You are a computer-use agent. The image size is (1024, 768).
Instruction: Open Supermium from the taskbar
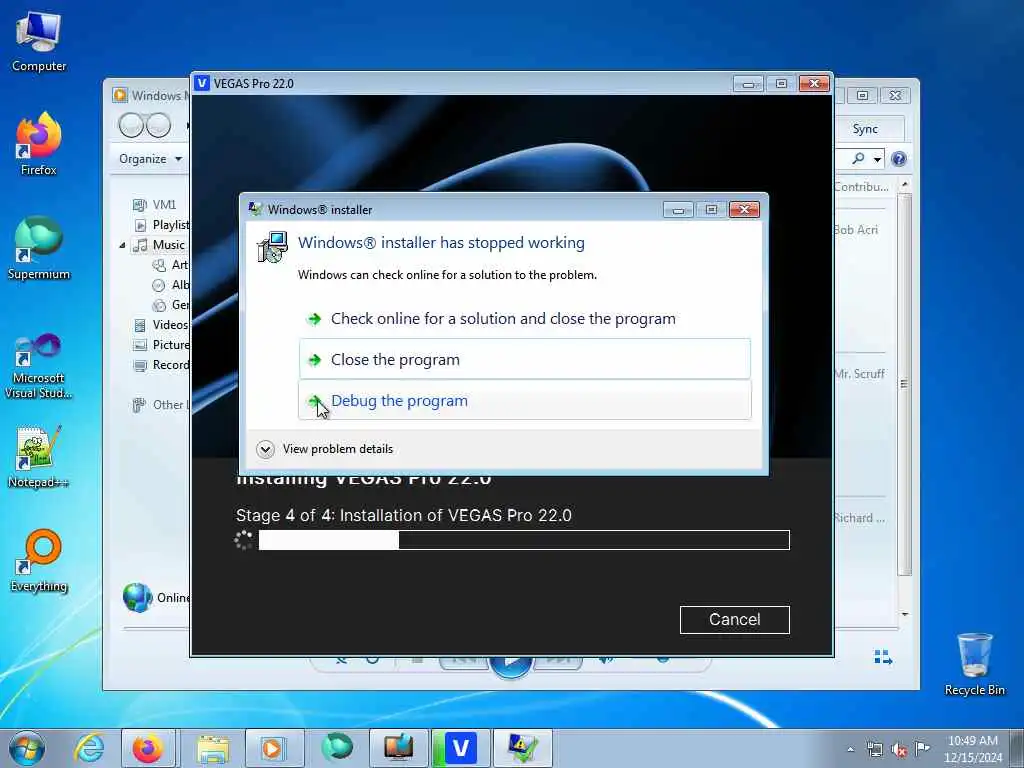coord(337,748)
